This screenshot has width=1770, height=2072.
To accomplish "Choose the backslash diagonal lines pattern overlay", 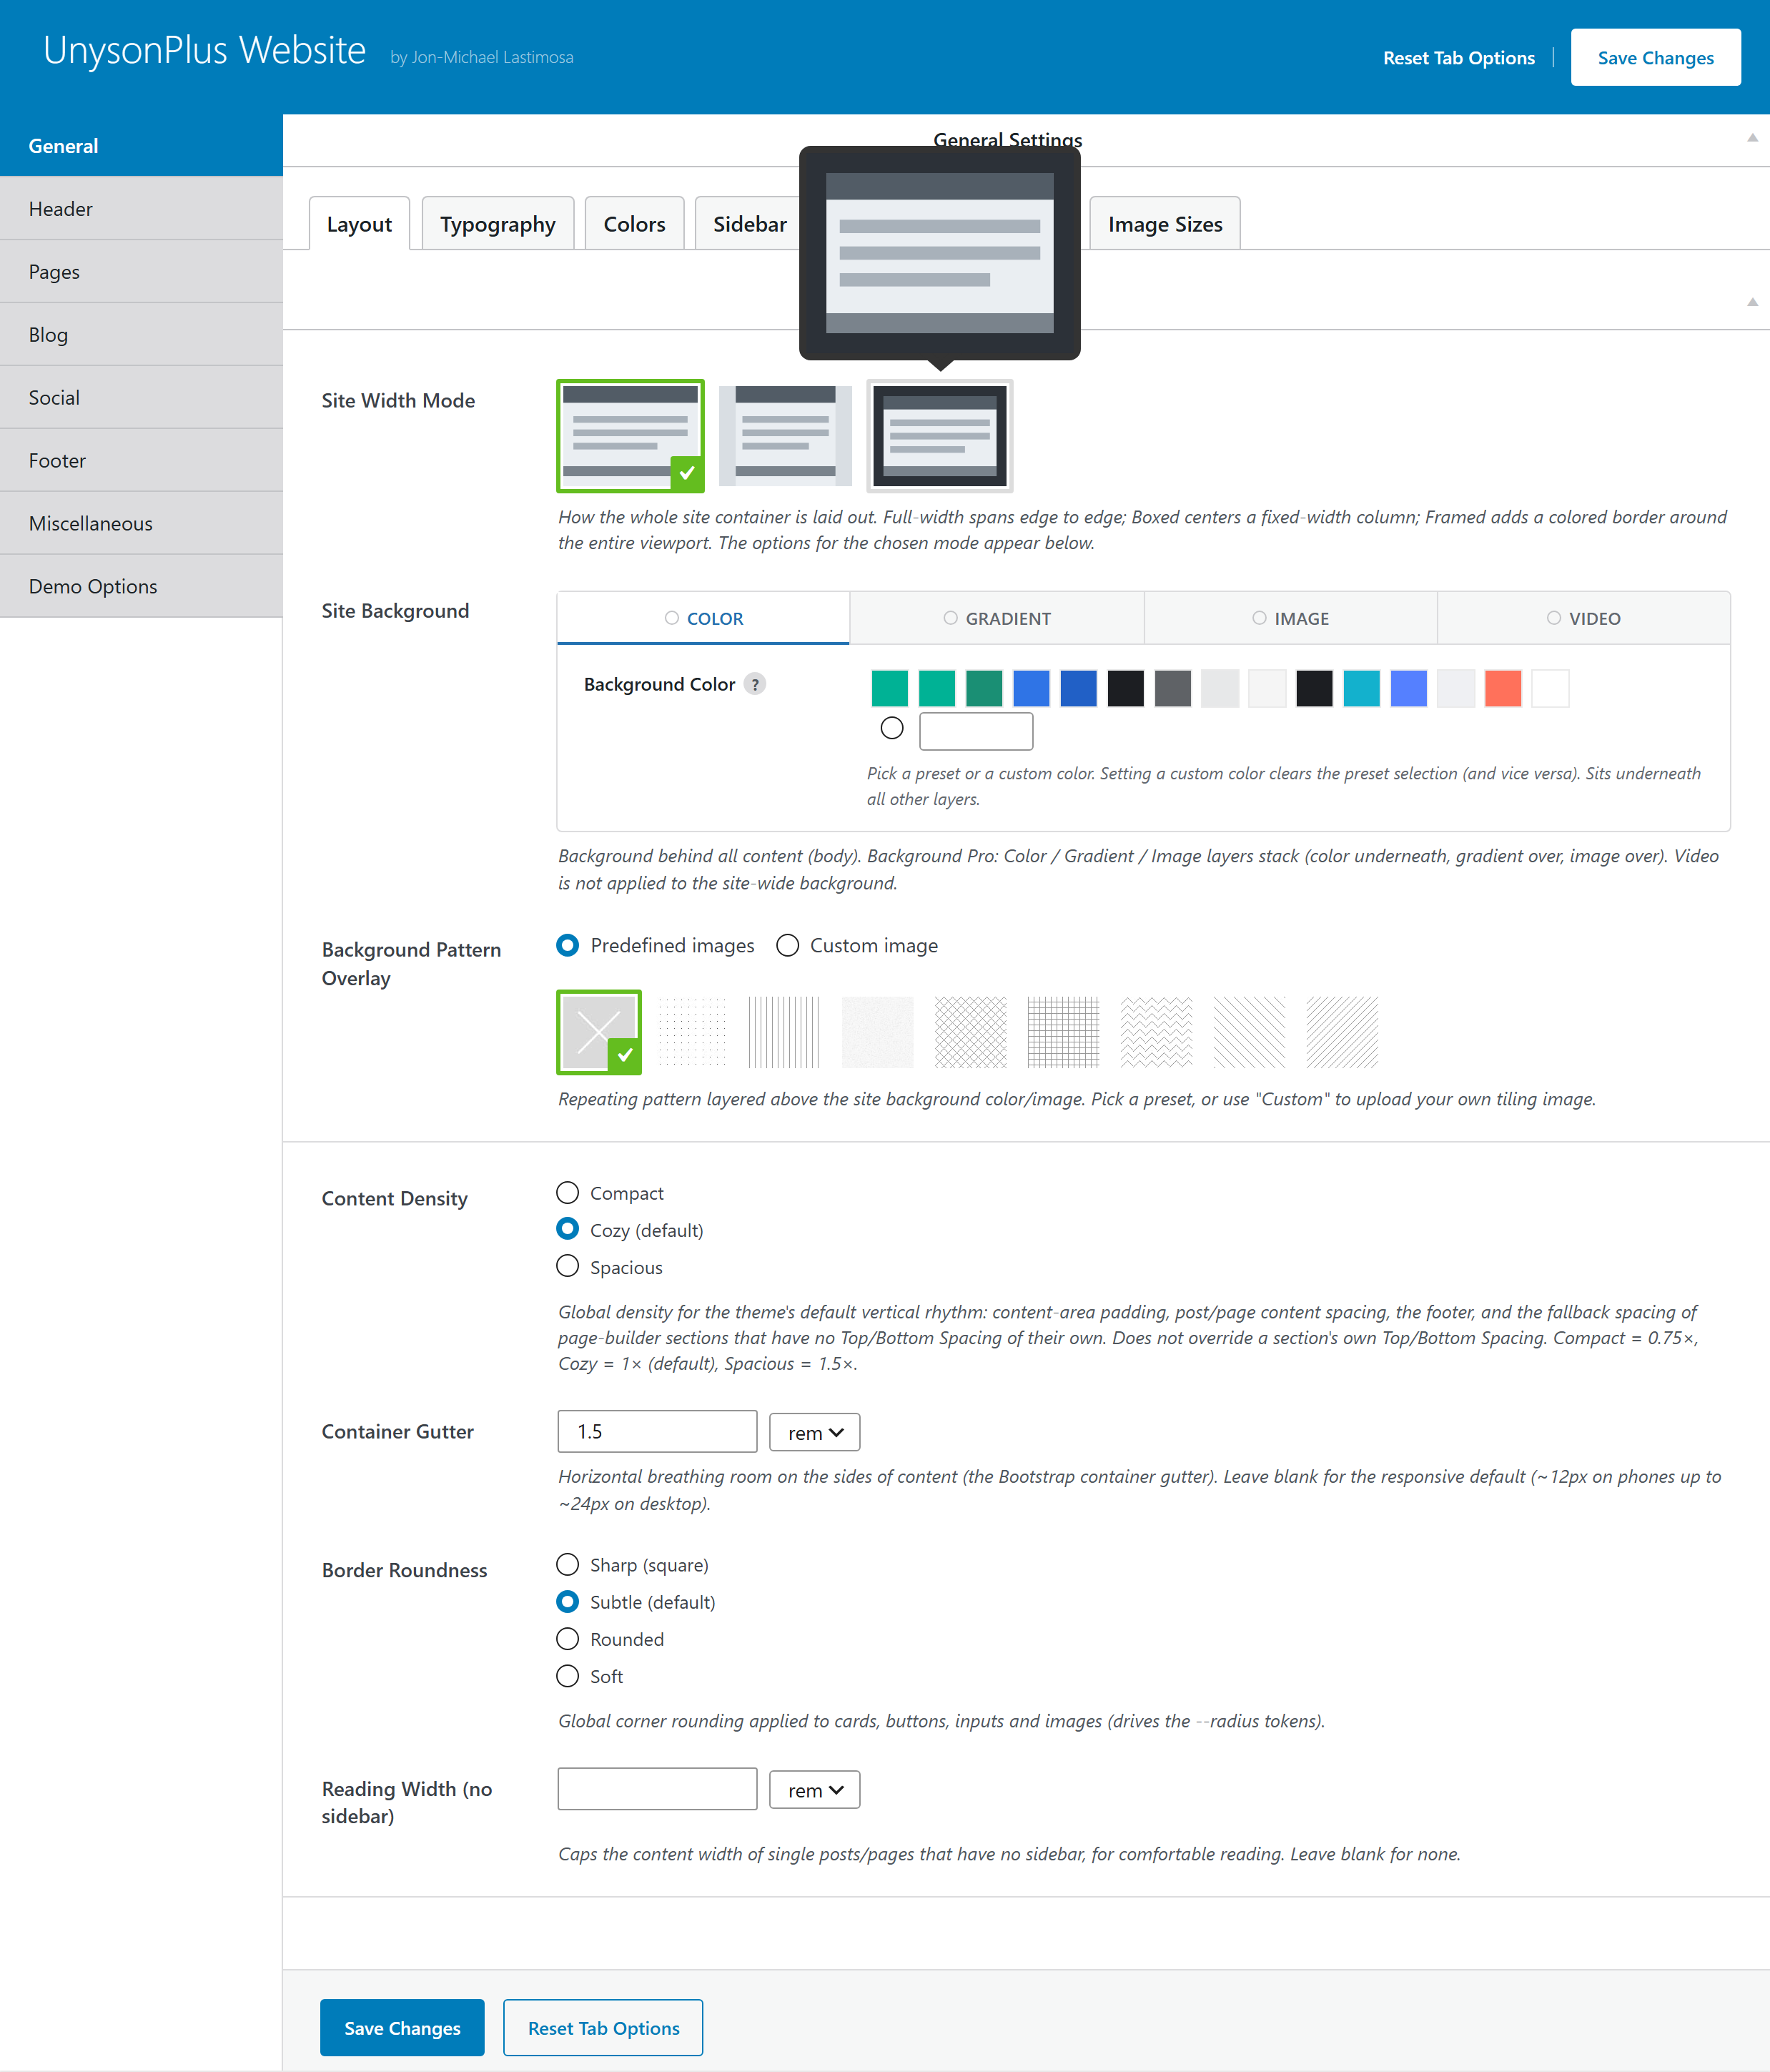I will (x=1250, y=1032).
